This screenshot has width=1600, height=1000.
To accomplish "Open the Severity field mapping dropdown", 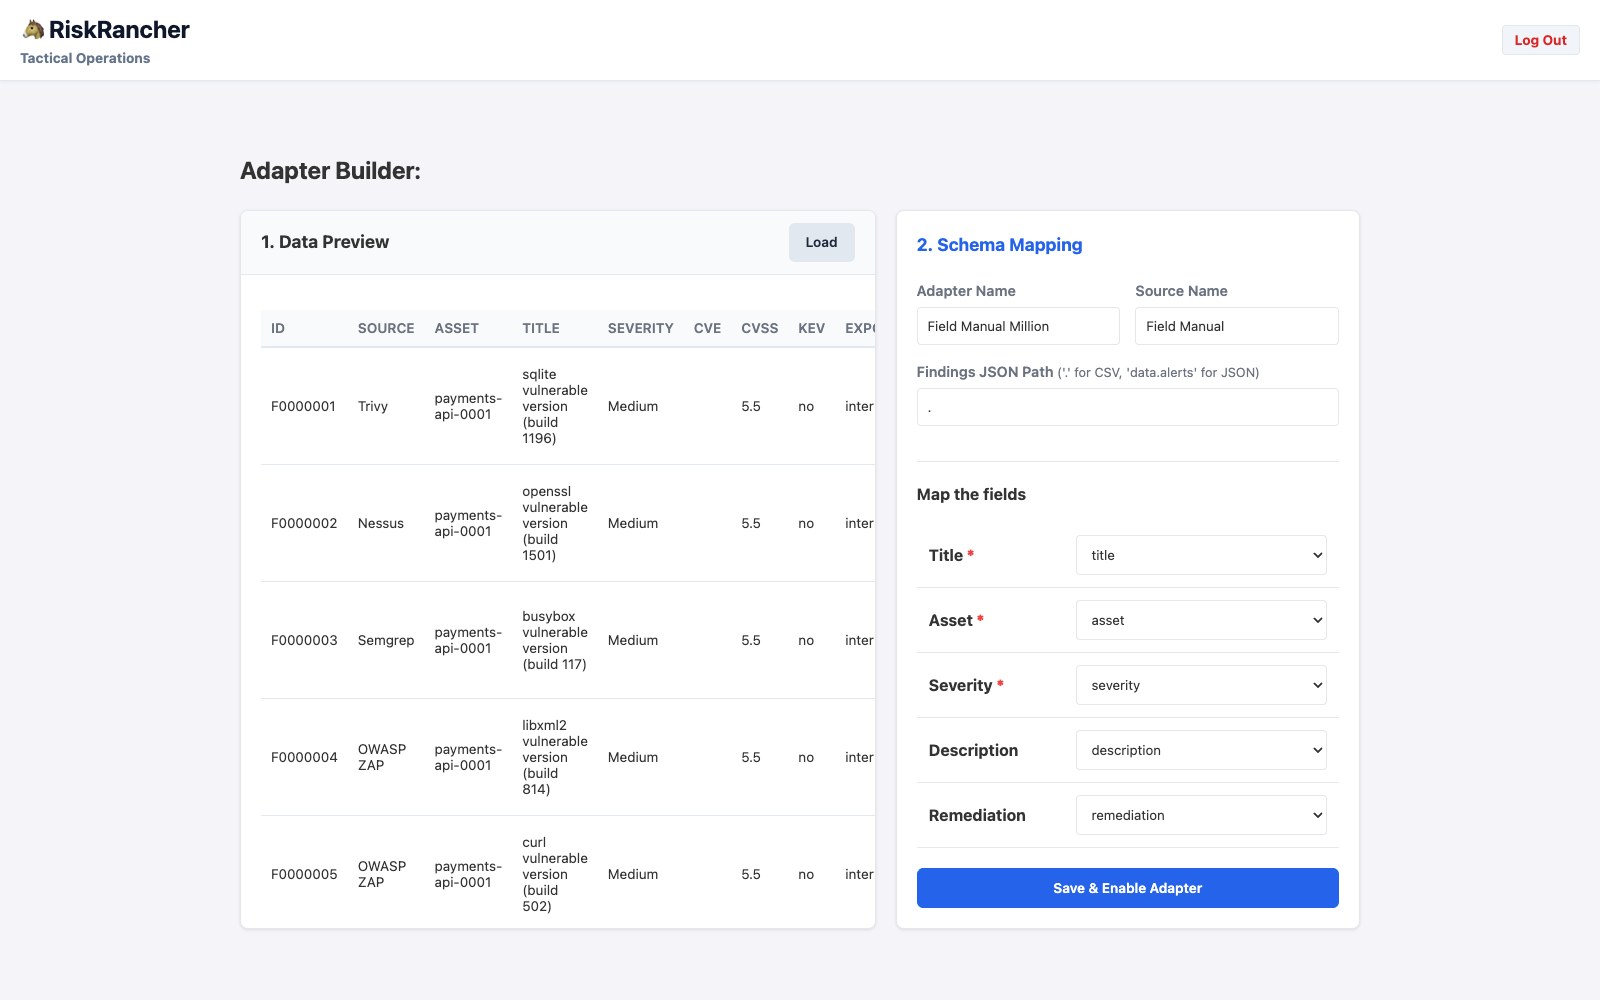I will pyautogui.click(x=1201, y=685).
